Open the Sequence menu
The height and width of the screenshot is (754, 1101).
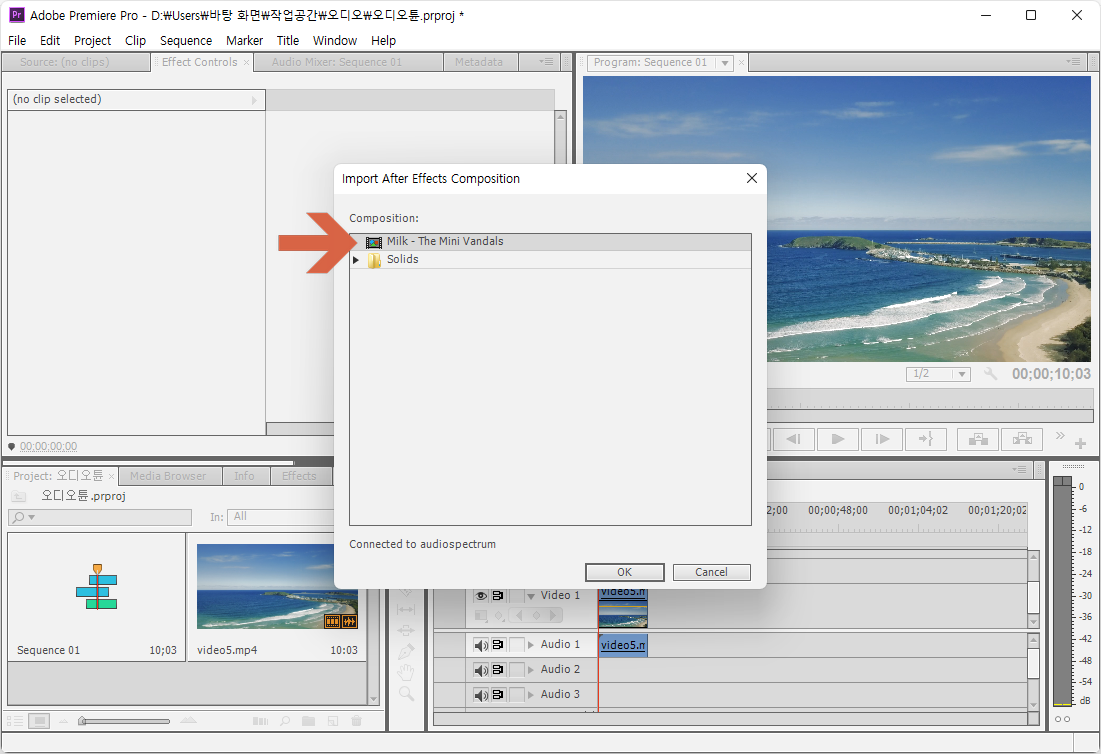[185, 41]
